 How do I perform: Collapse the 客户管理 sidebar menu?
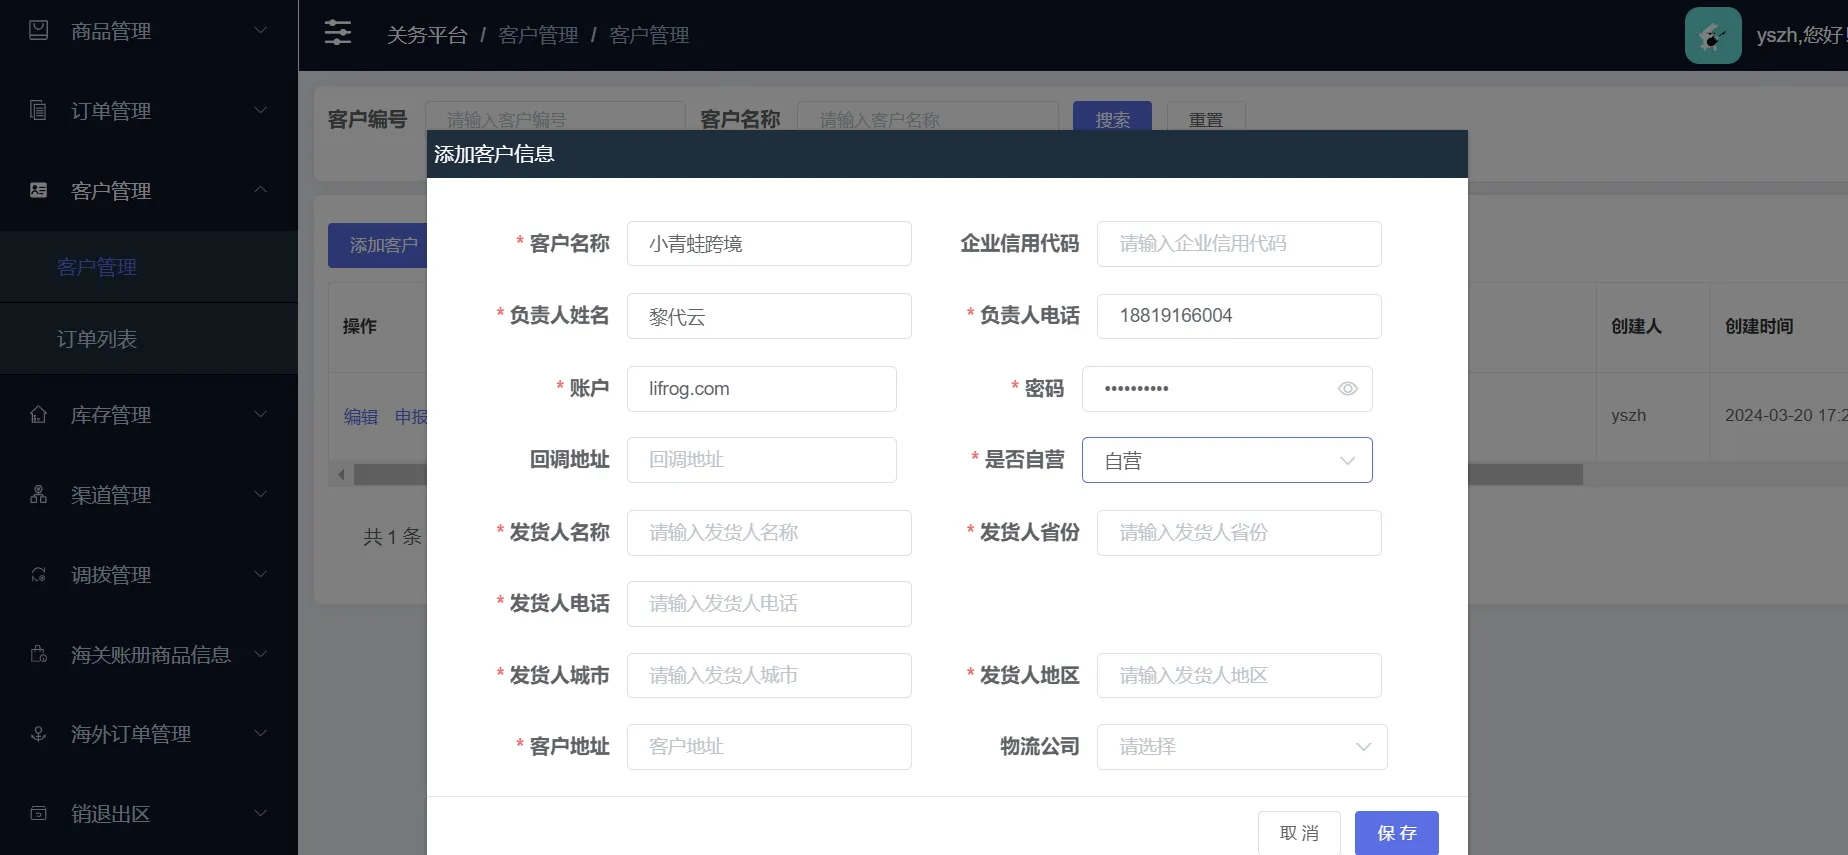coord(260,190)
